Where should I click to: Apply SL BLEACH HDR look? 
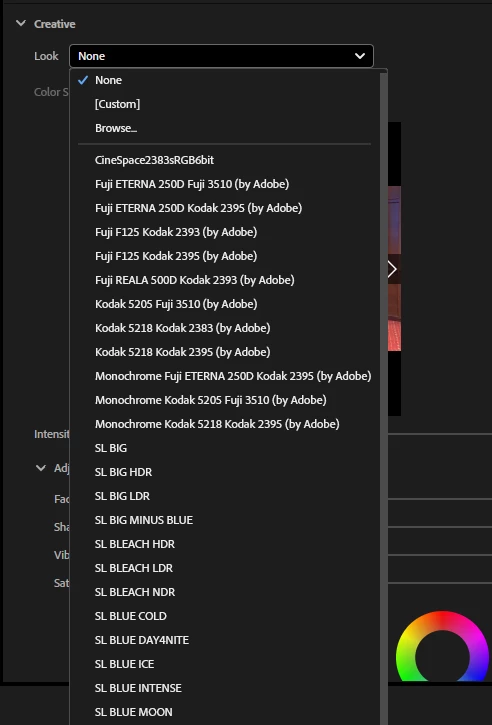[225, 544]
